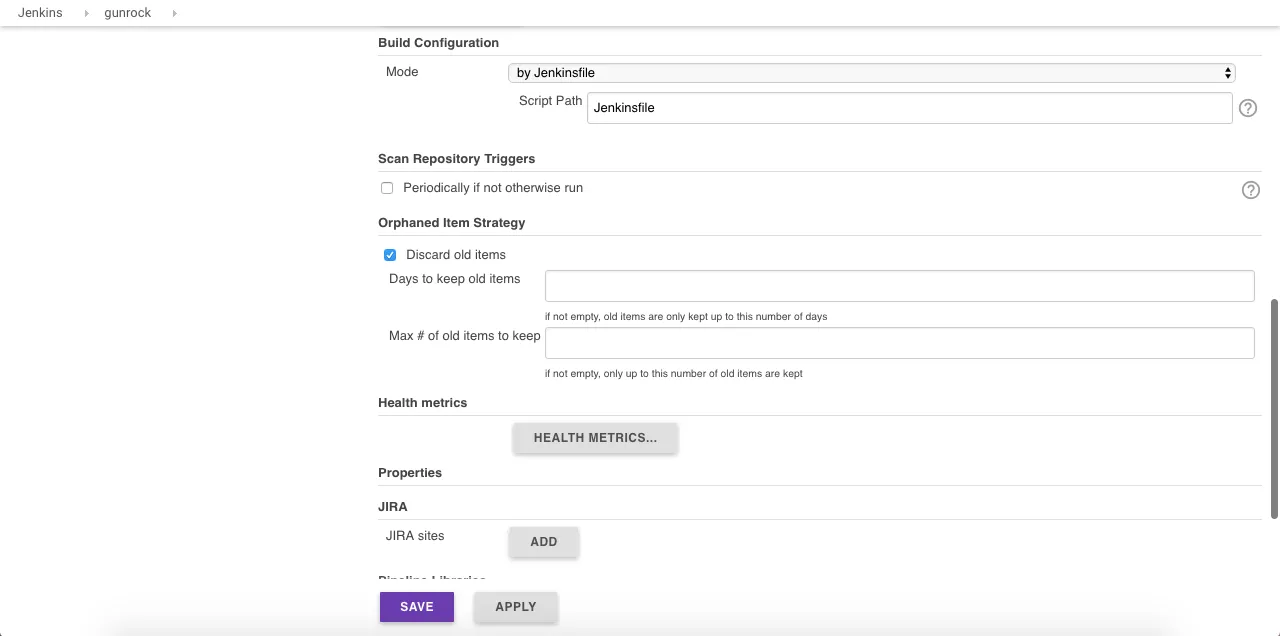Open help for Periodically if not otherwise run
Screen dimensions: 1280x636
coord(1250,190)
